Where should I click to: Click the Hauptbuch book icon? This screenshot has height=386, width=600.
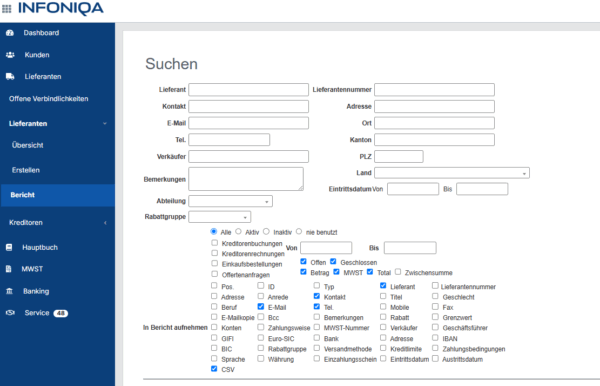pos(9,248)
